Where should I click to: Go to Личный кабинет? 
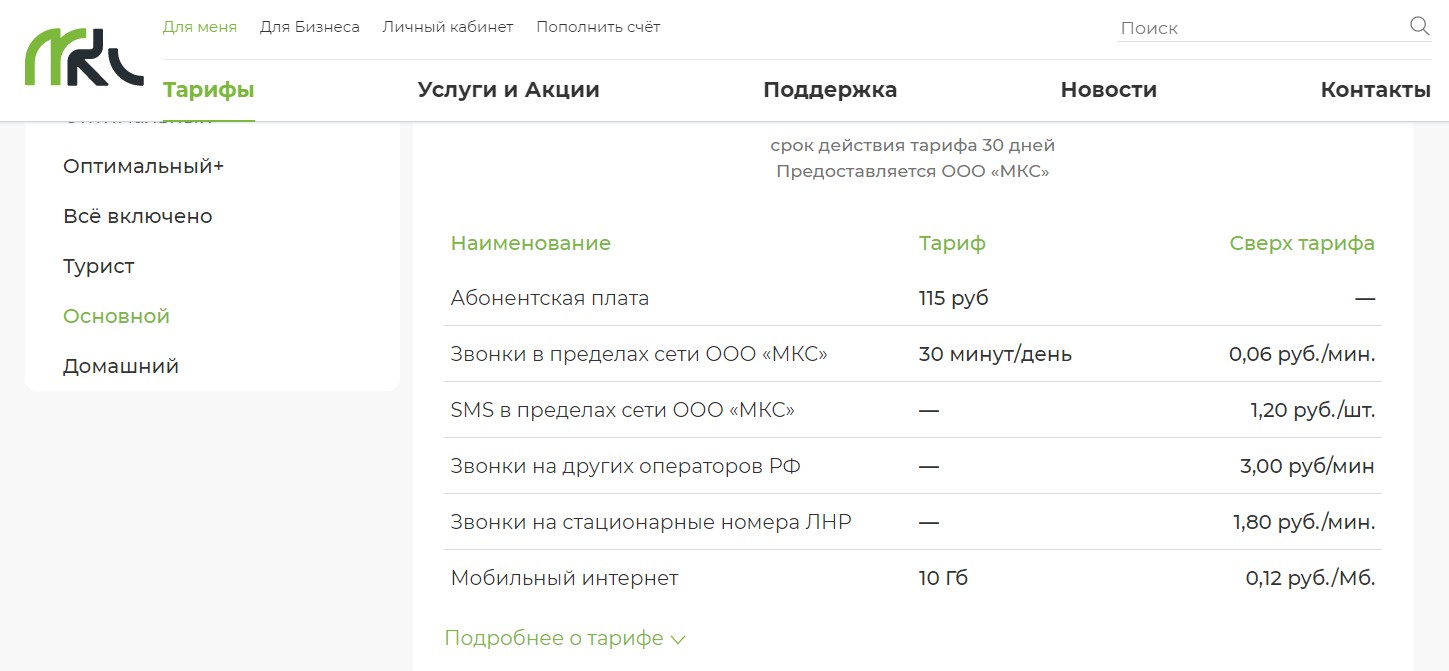coord(448,27)
